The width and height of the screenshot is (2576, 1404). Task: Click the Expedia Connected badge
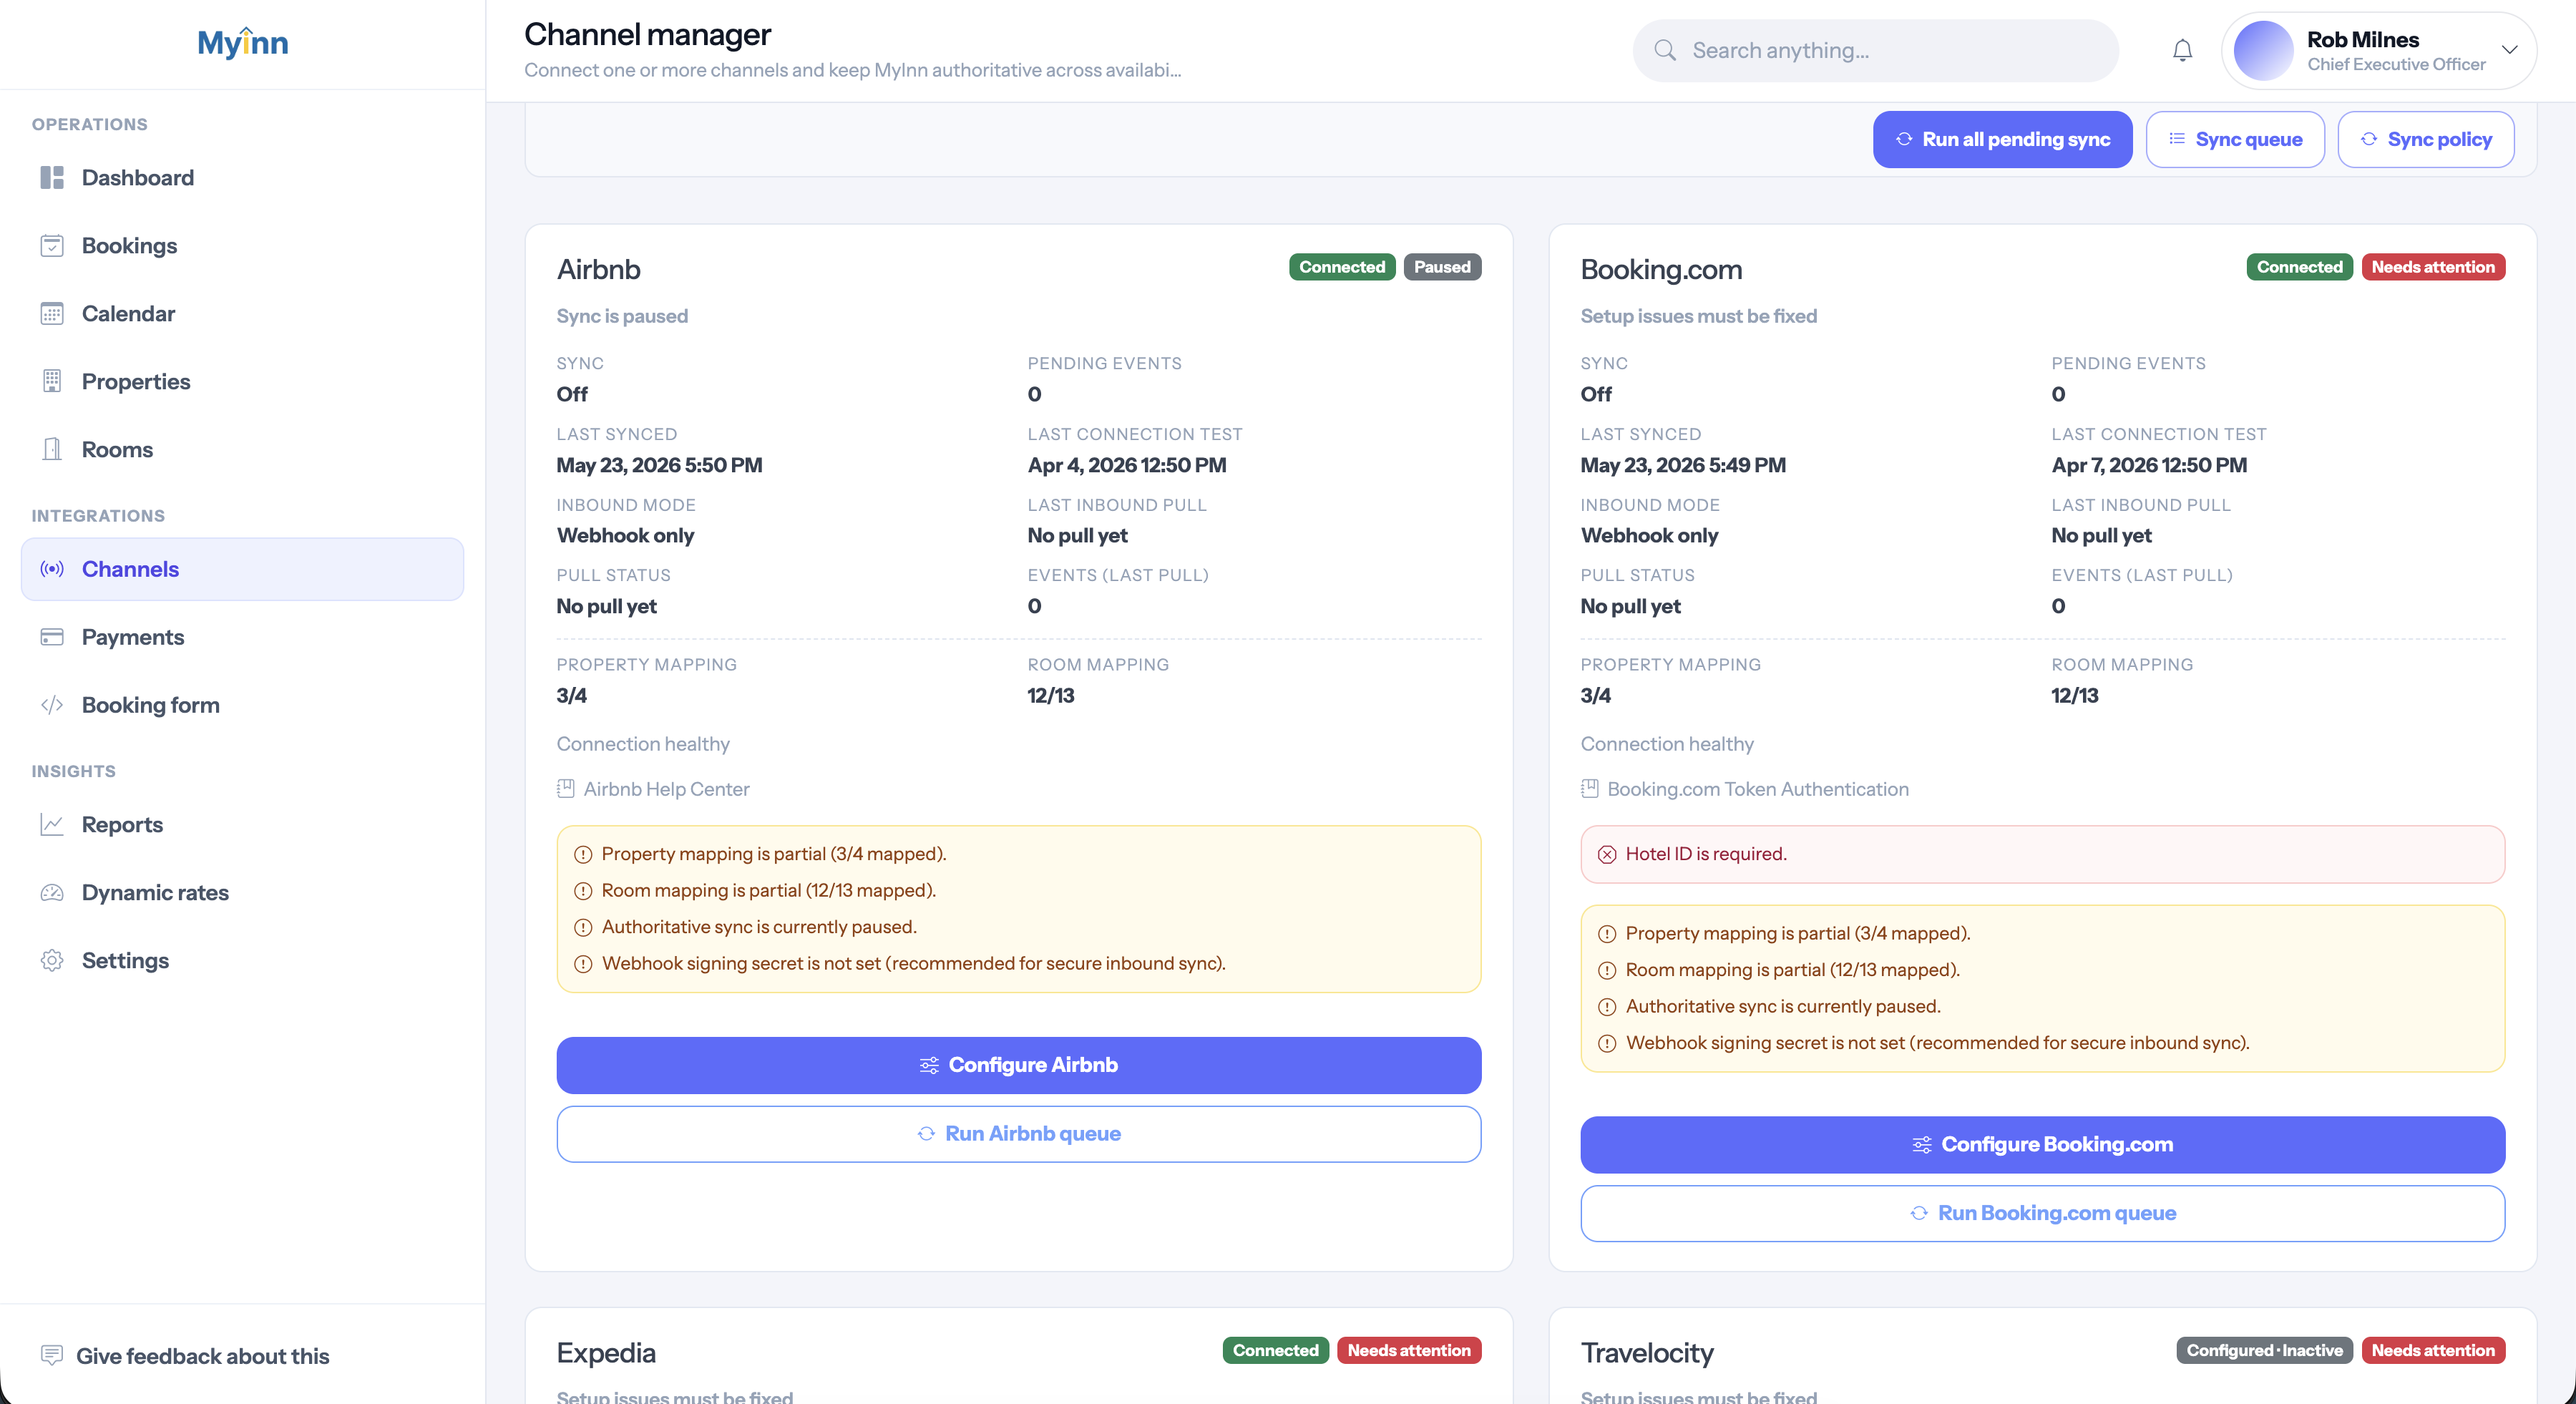(1275, 1350)
